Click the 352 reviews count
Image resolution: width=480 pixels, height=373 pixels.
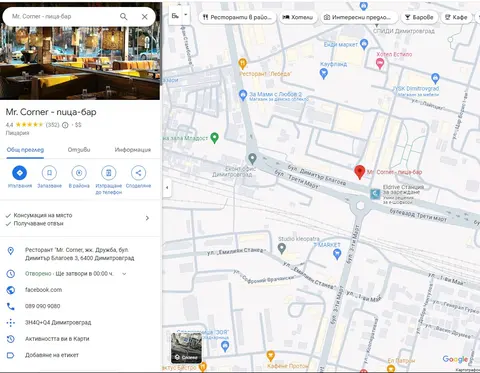point(52,125)
